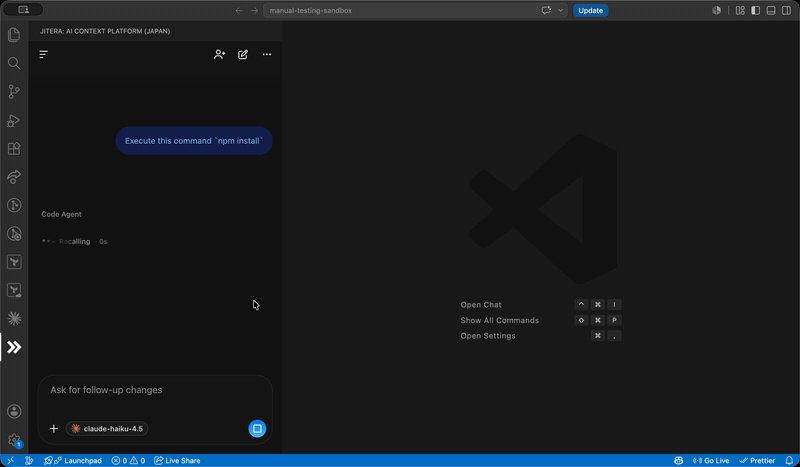Click 'Open Settings' shortcut text
The image size is (800, 467).
(488, 336)
